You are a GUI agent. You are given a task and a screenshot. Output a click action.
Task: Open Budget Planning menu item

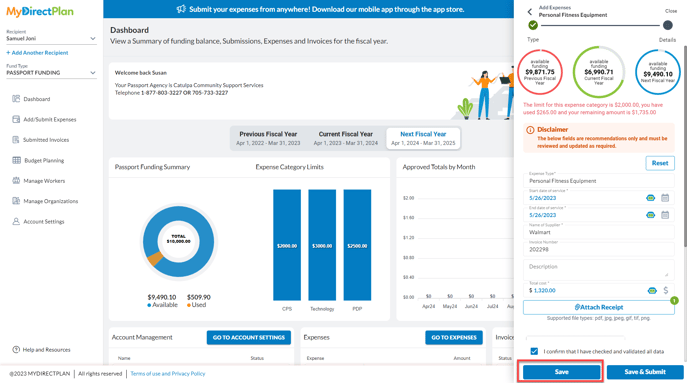point(44,160)
